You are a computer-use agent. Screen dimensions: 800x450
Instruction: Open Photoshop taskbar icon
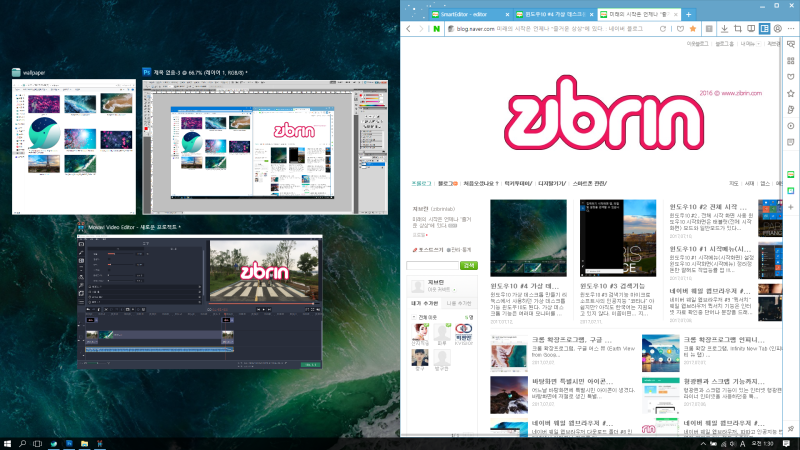pyautogui.click(x=69, y=444)
